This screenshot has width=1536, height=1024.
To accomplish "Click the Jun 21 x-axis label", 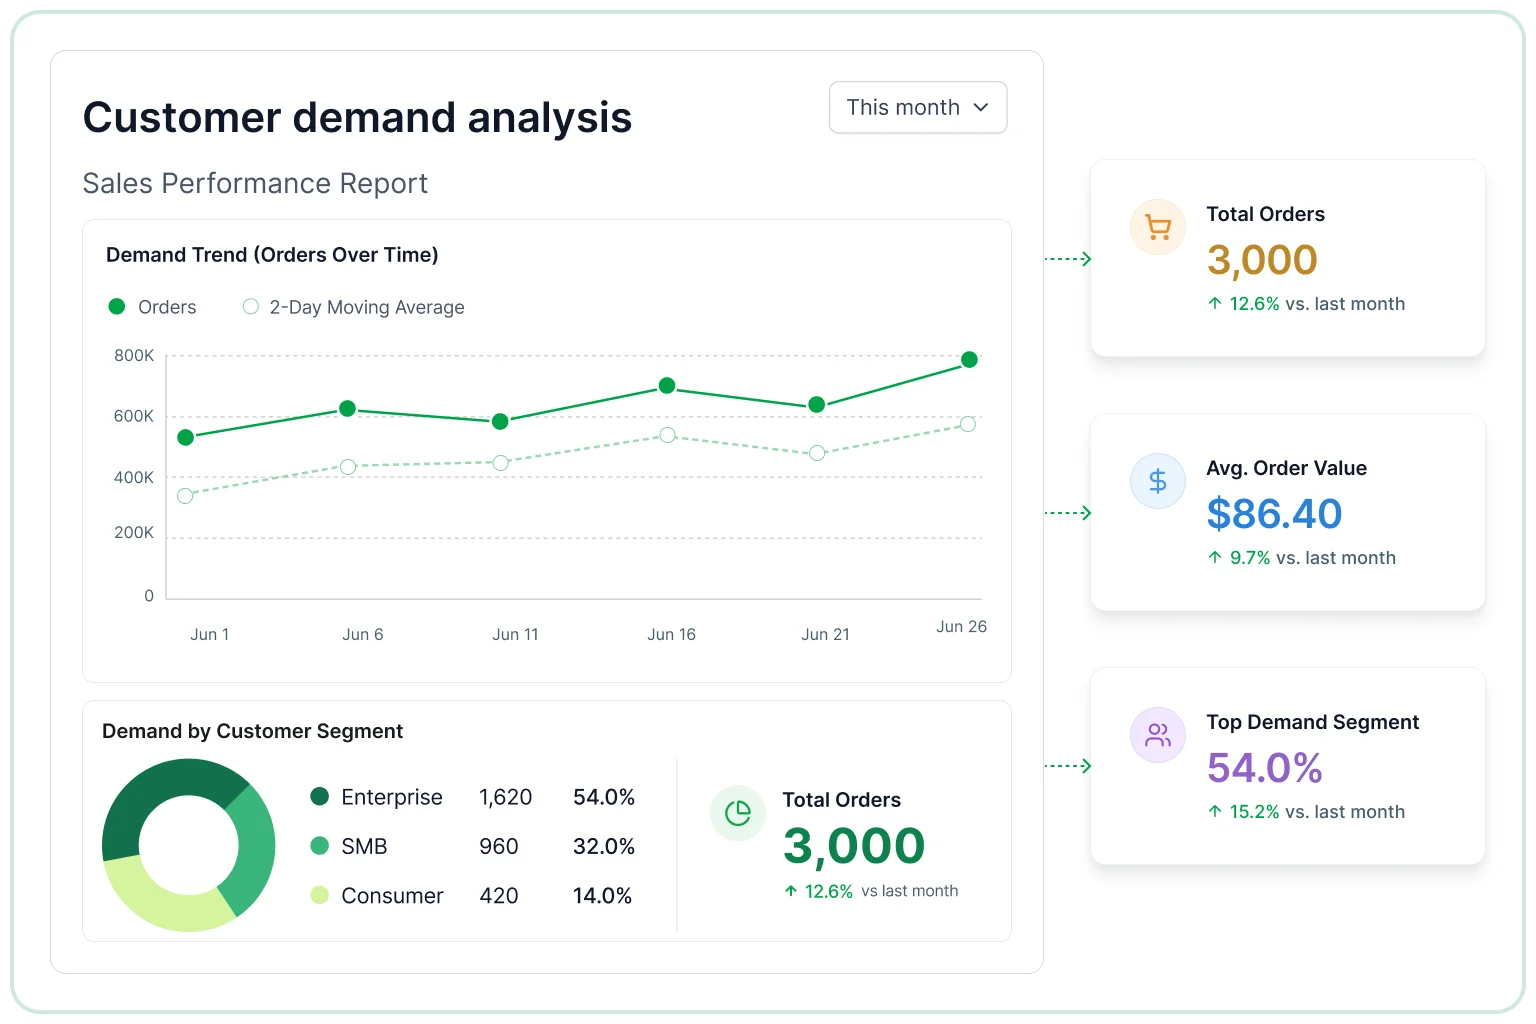I will [825, 634].
